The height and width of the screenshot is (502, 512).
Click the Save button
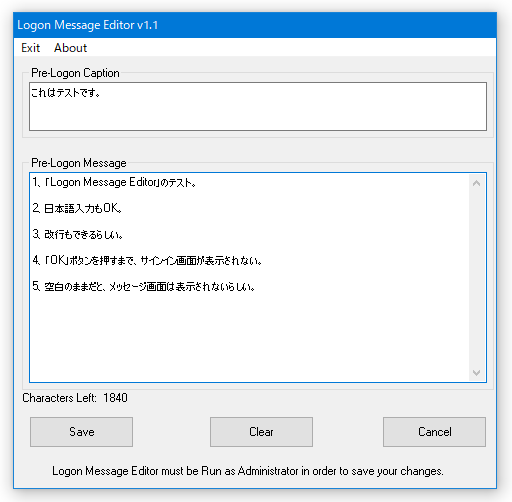(81, 432)
